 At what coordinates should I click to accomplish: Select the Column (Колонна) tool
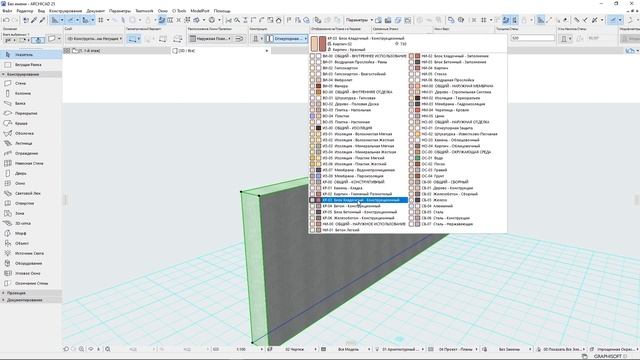[x=31, y=93]
